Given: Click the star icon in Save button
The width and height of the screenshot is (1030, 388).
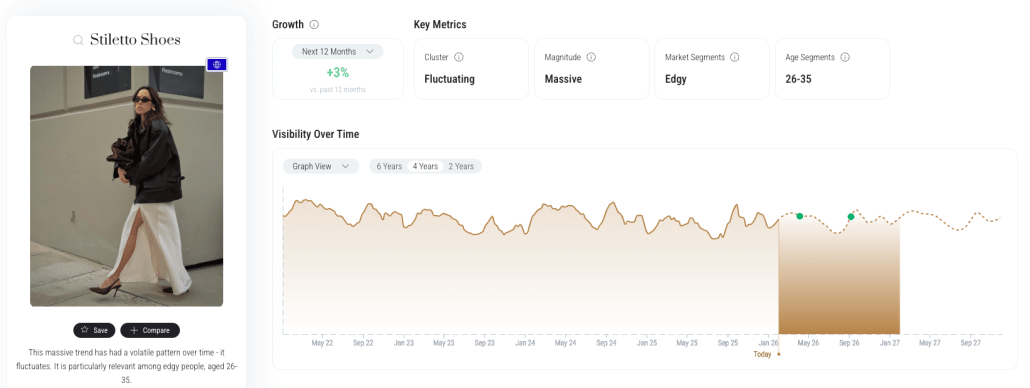Looking at the screenshot, I should [x=84, y=330].
